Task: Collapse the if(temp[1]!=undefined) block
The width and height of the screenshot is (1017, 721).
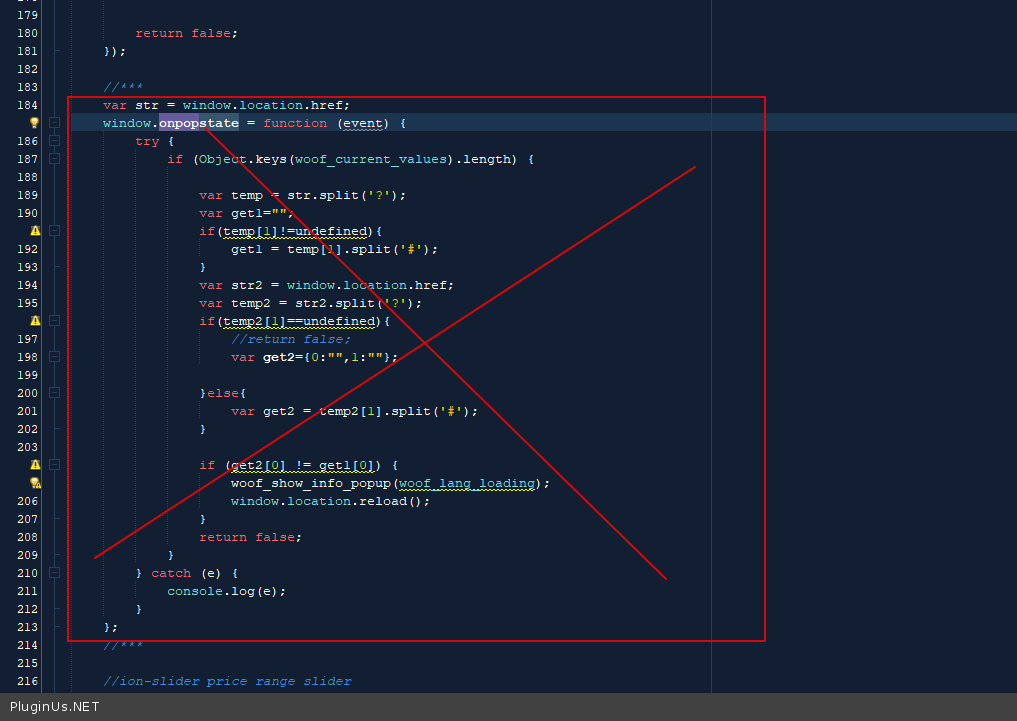Action: pos(55,231)
